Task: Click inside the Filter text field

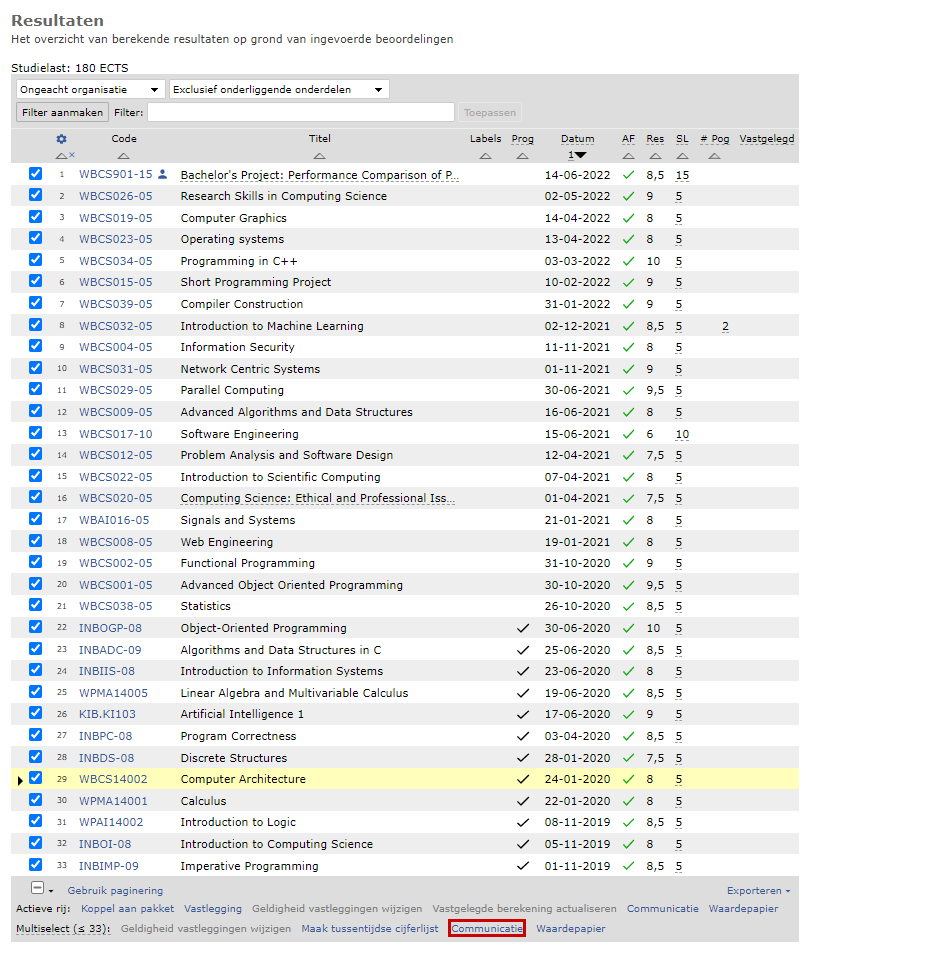Action: point(300,111)
